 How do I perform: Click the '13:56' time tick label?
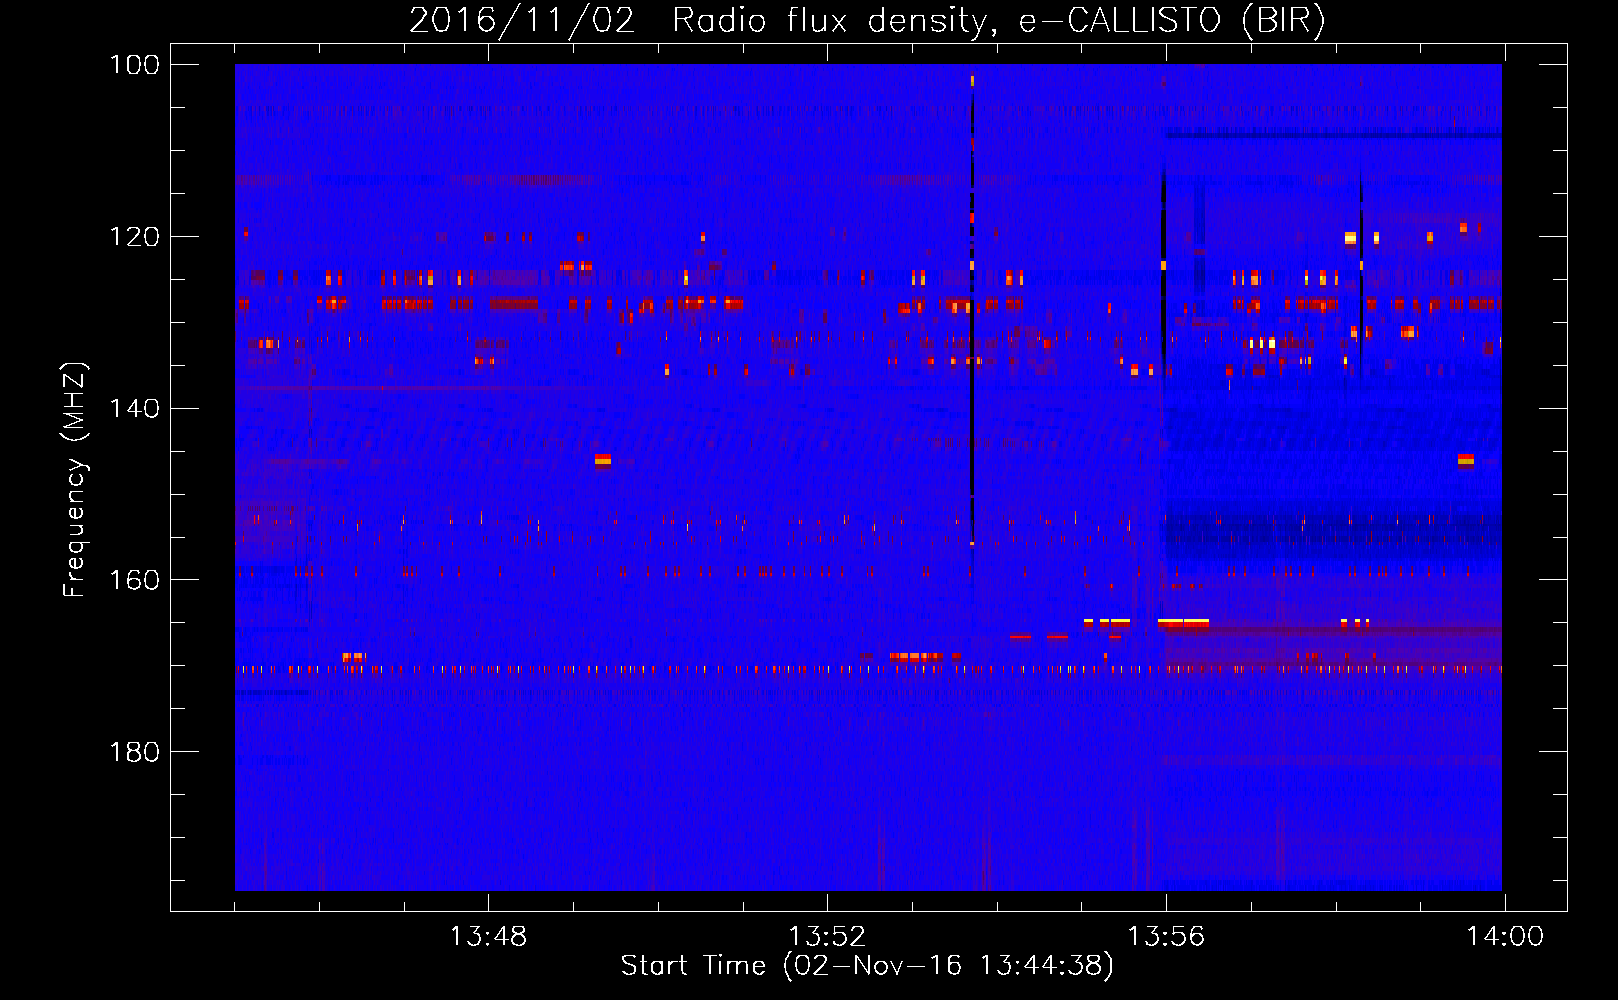tap(1166, 937)
